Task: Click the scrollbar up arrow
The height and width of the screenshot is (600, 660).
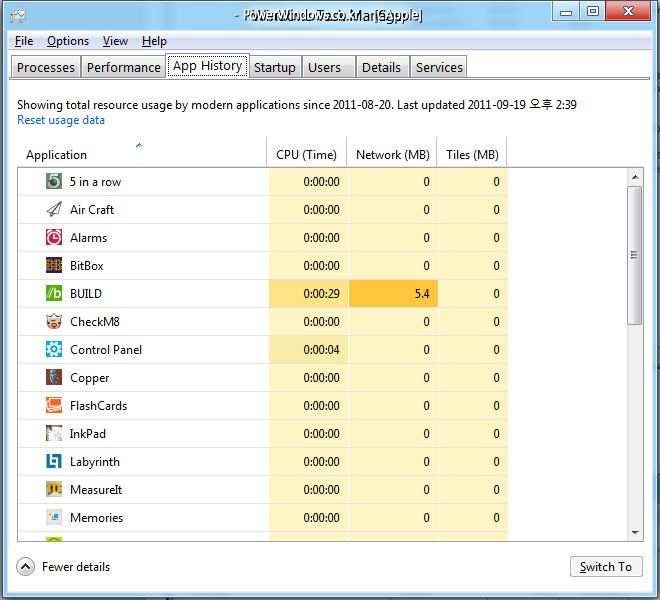Action: pyautogui.click(x=635, y=177)
